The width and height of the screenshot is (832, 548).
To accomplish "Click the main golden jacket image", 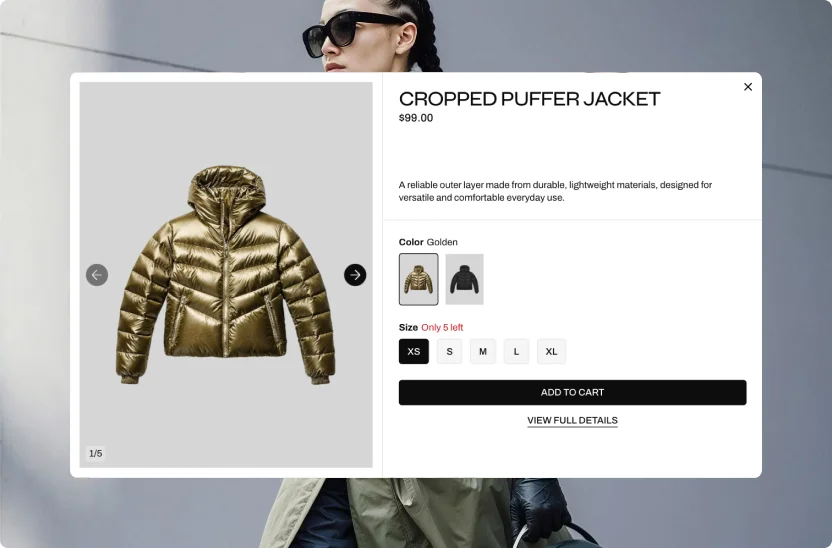I will click(226, 275).
